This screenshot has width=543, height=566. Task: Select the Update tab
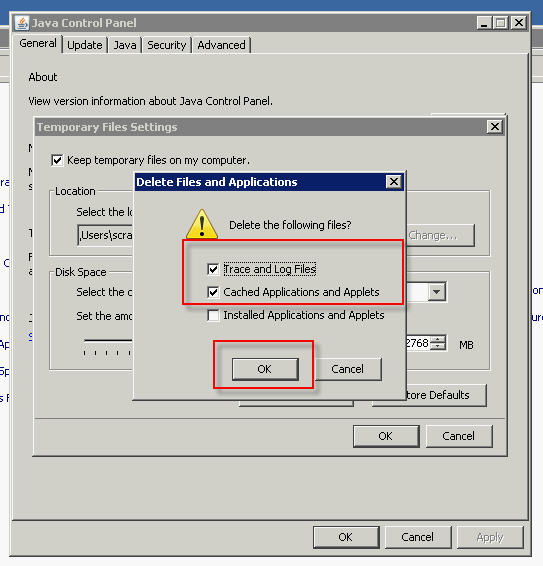coord(85,45)
